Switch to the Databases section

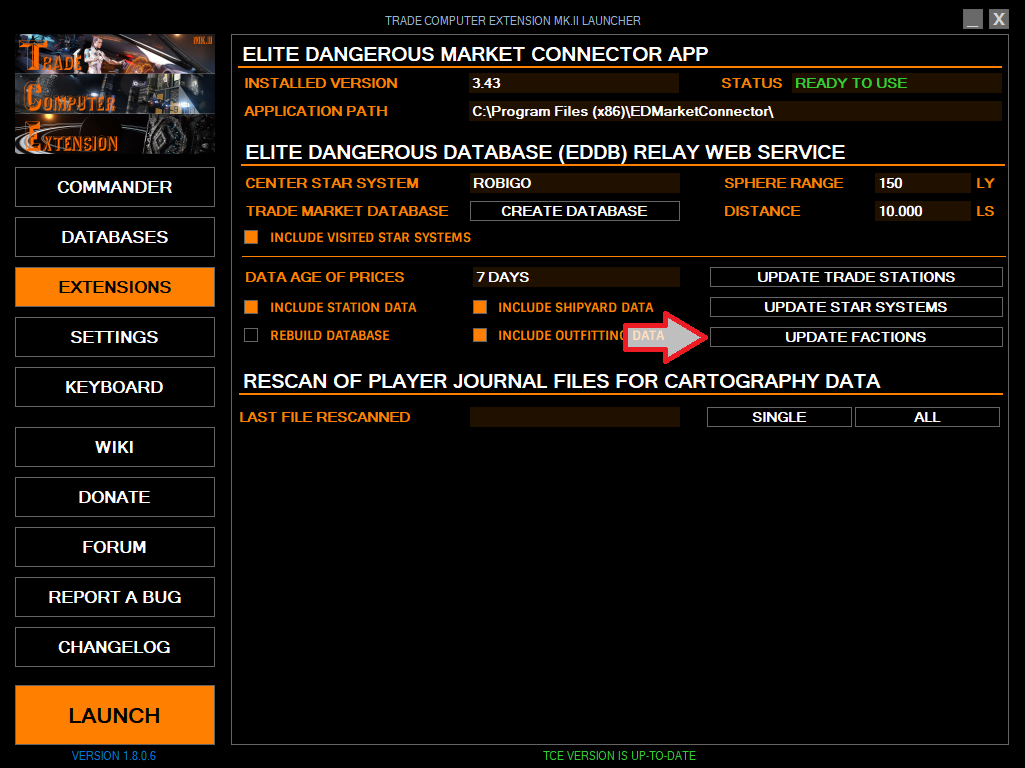pos(114,237)
